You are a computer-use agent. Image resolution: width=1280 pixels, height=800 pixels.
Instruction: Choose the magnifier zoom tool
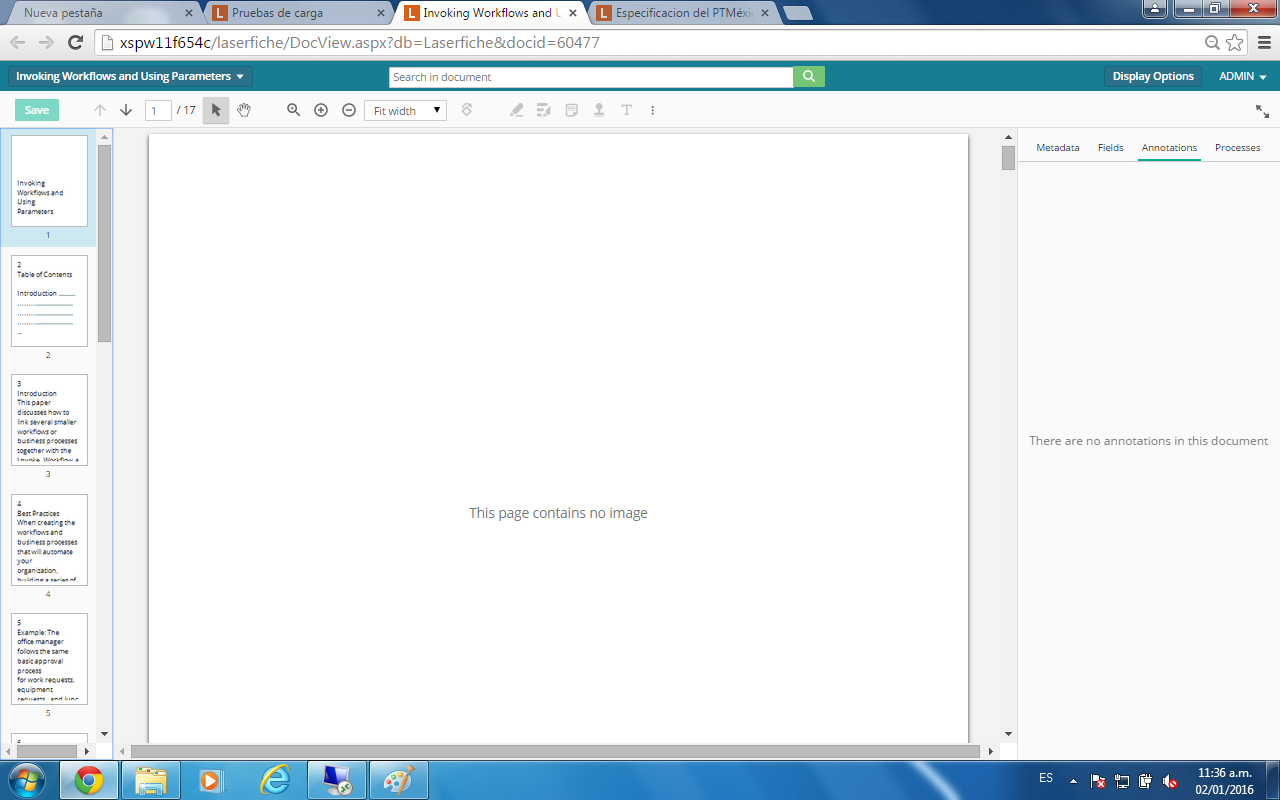click(x=293, y=110)
